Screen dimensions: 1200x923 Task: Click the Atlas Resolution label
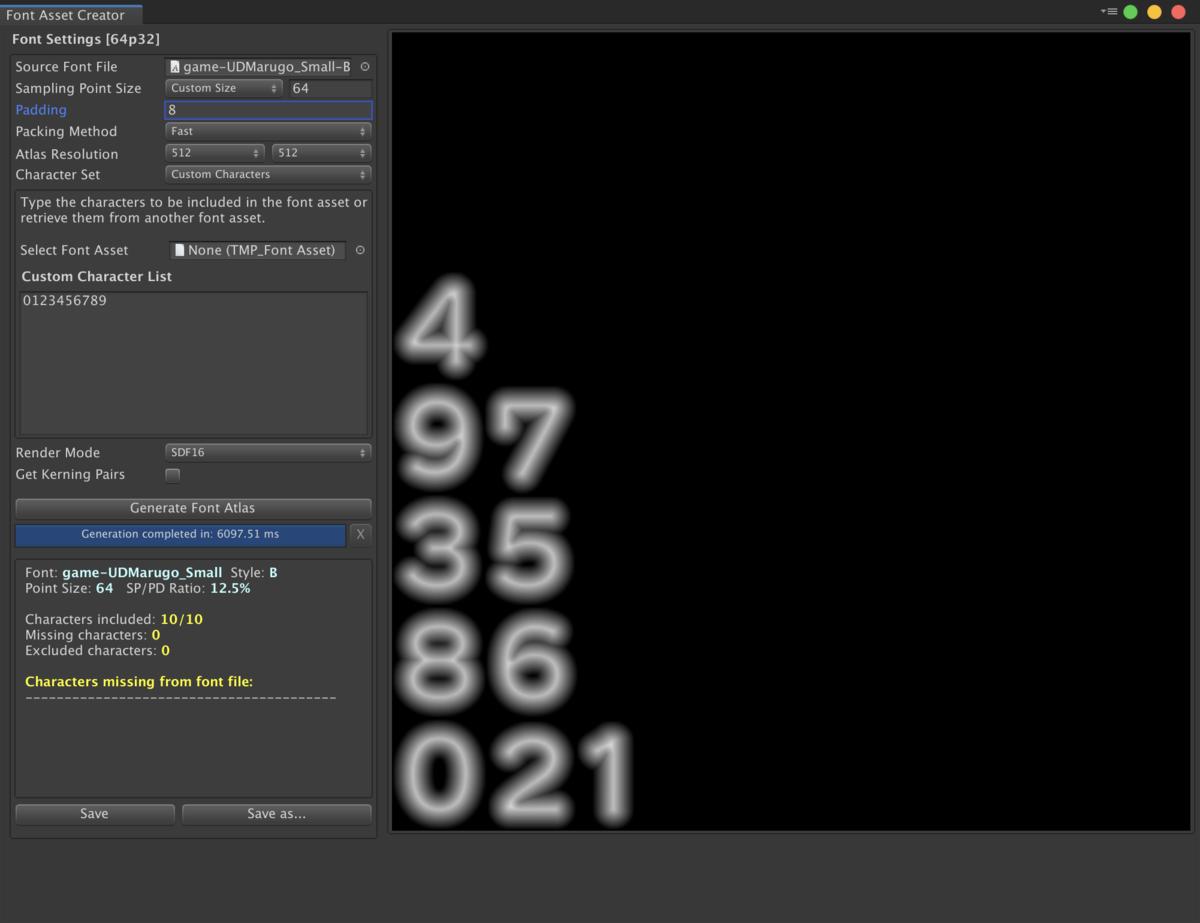(x=67, y=154)
